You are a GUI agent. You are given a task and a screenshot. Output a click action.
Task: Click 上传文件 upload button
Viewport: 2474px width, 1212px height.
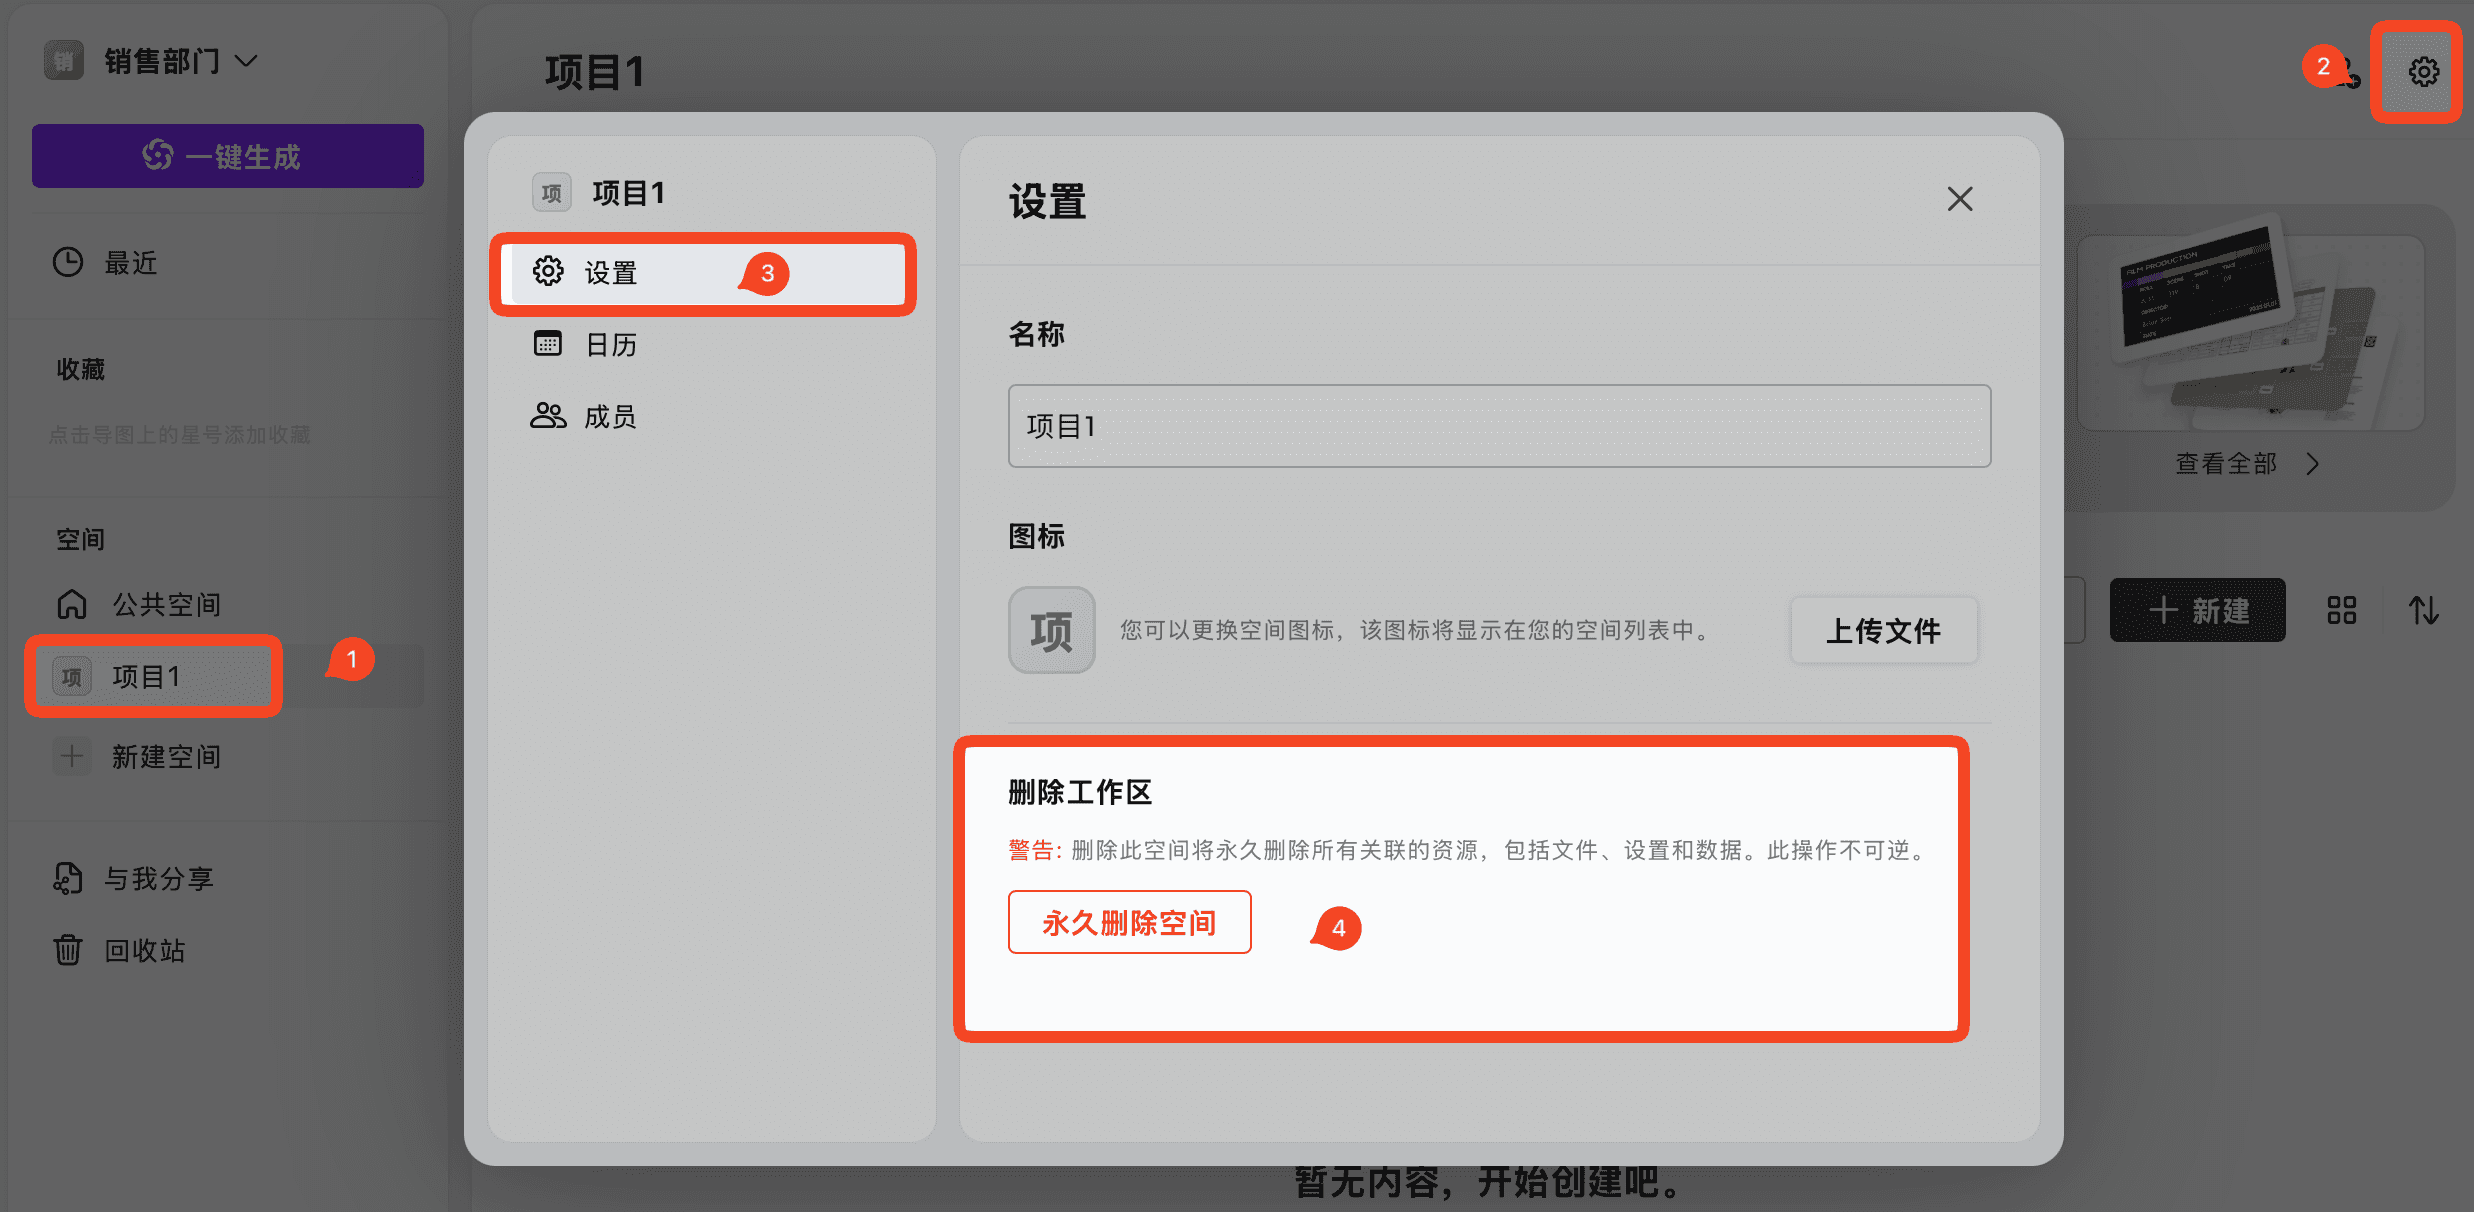click(x=1883, y=630)
